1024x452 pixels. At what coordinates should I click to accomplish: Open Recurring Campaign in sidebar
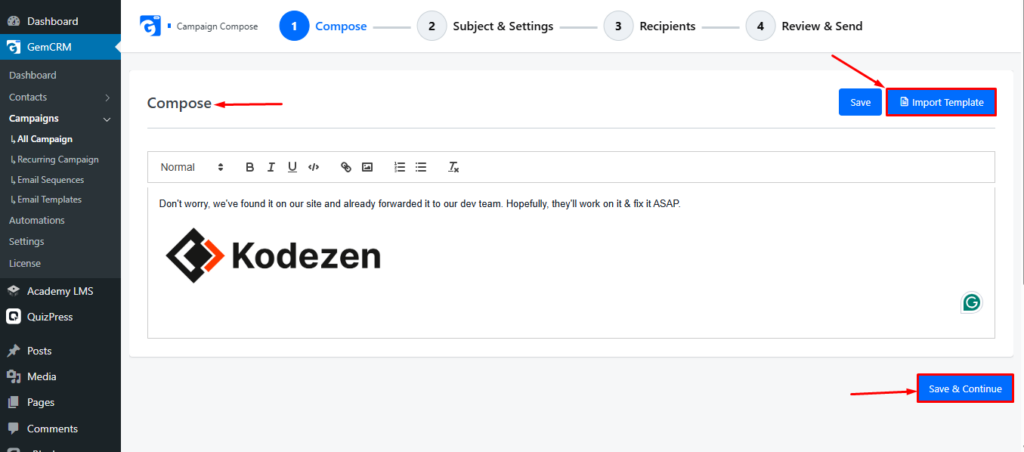60,159
